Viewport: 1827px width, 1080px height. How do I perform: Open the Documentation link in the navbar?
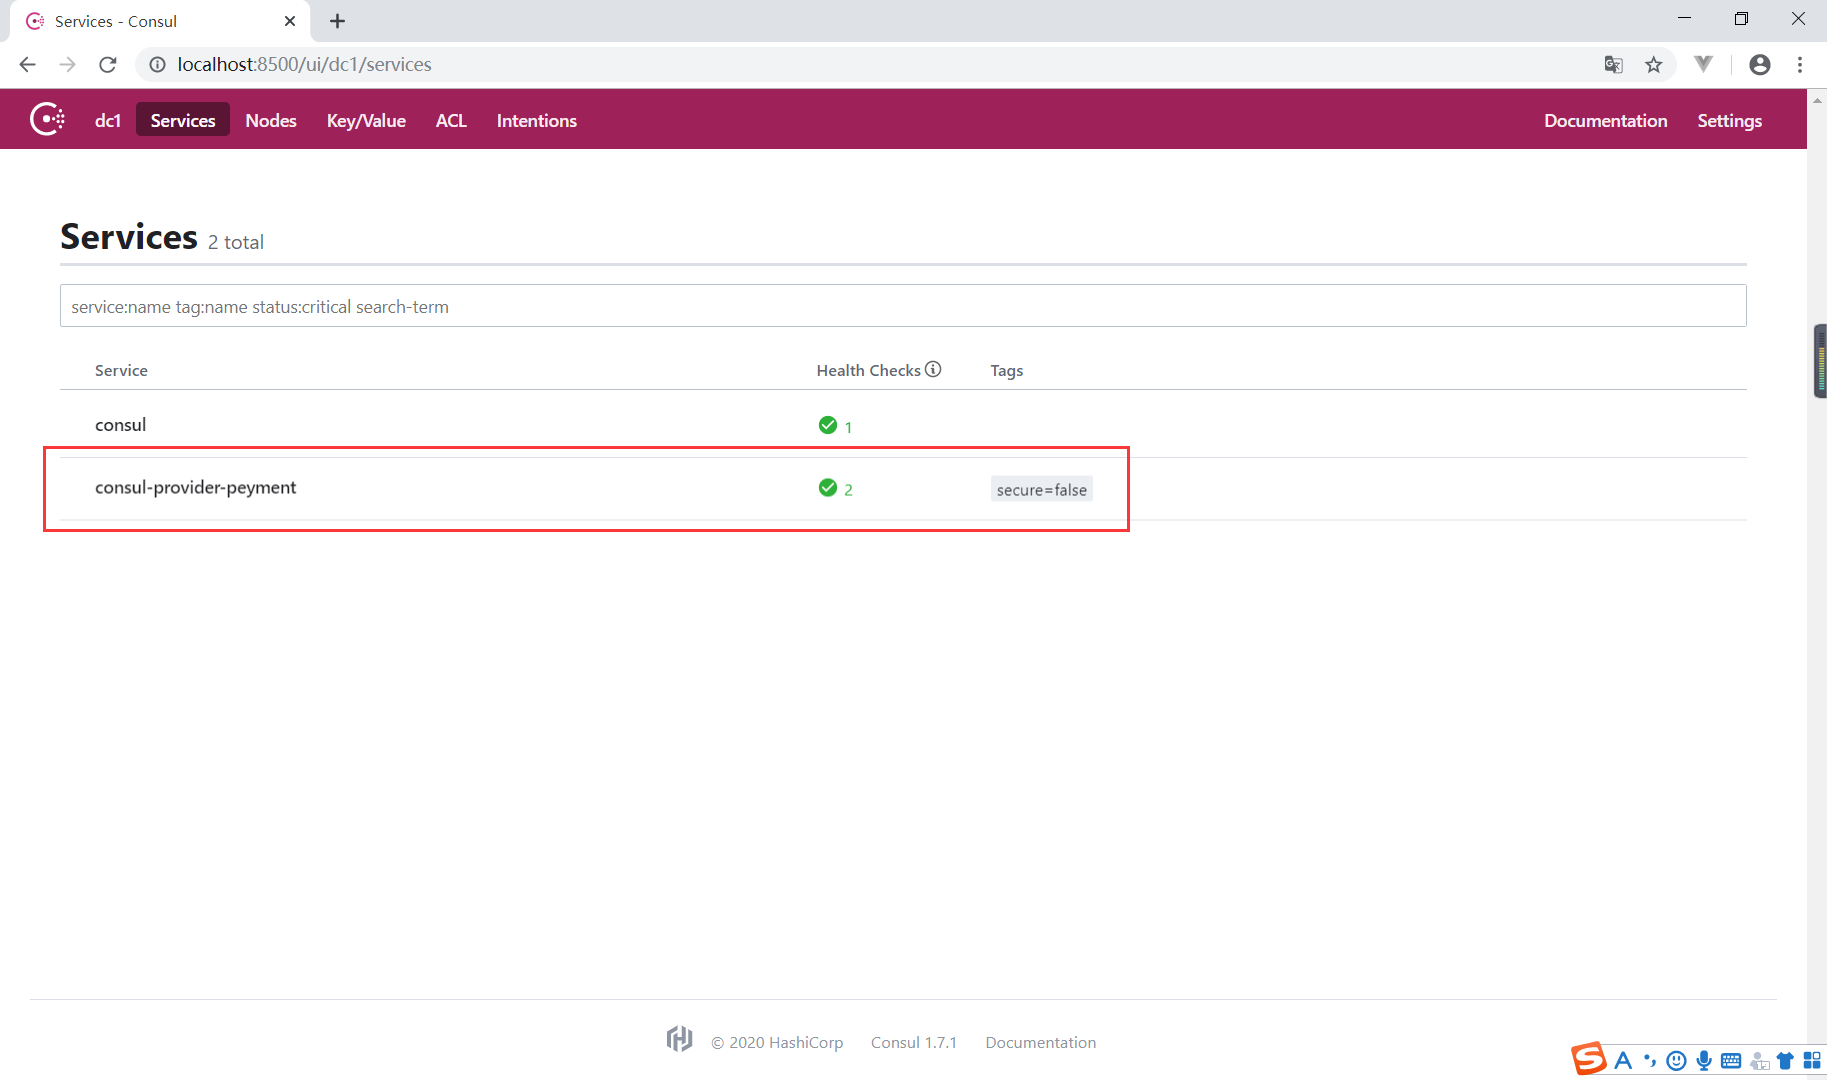coord(1606,120)
